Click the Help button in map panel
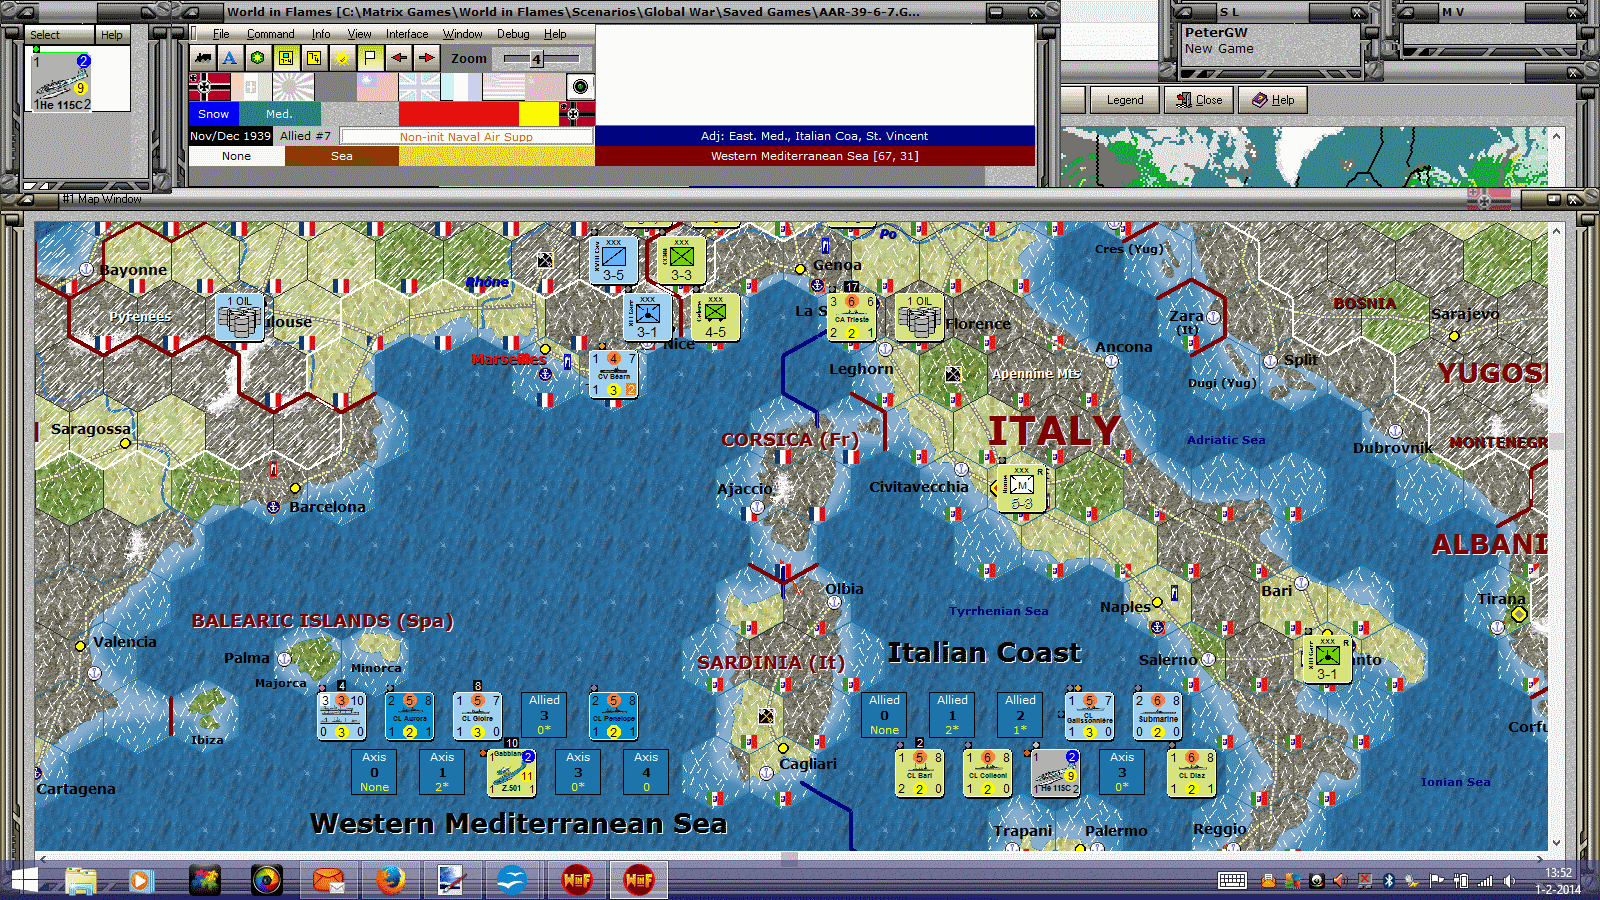 click(x=1273, y=100)
